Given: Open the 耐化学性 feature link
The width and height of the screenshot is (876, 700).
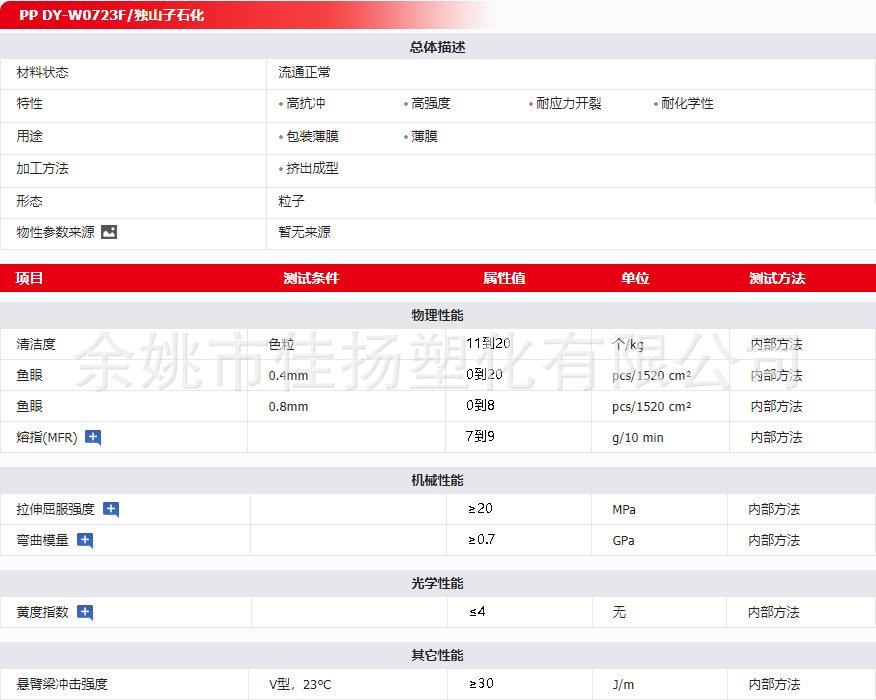Looking at the screenshot, I should (687, 104).
